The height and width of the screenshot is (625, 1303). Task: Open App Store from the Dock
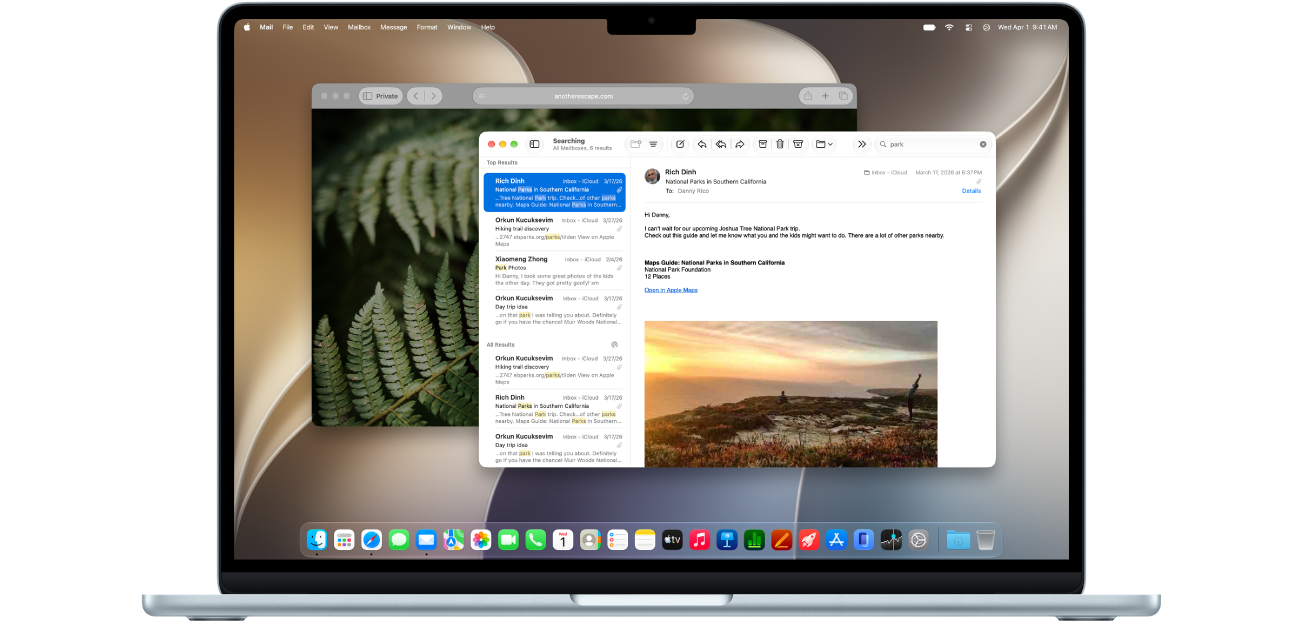click(x=836, y=539)
